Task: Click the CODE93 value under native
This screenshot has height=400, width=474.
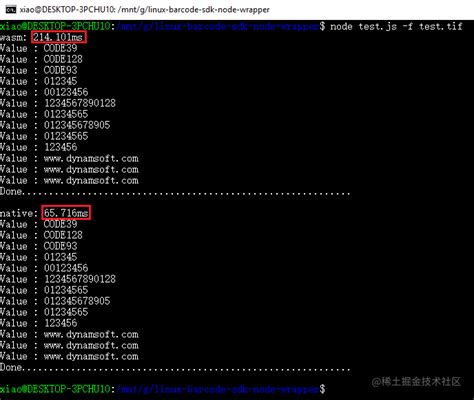Action: click(x=60, y=246)
